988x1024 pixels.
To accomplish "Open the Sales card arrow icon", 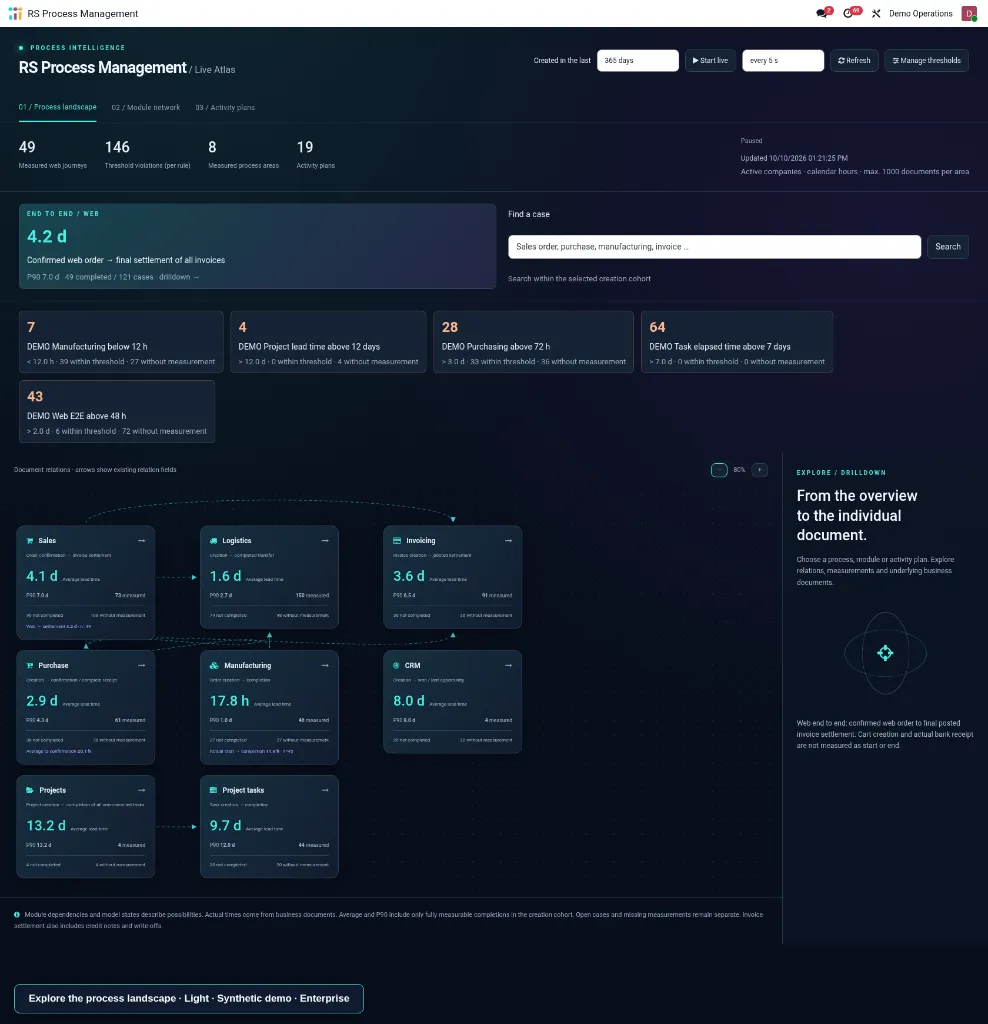I will 142,541.
